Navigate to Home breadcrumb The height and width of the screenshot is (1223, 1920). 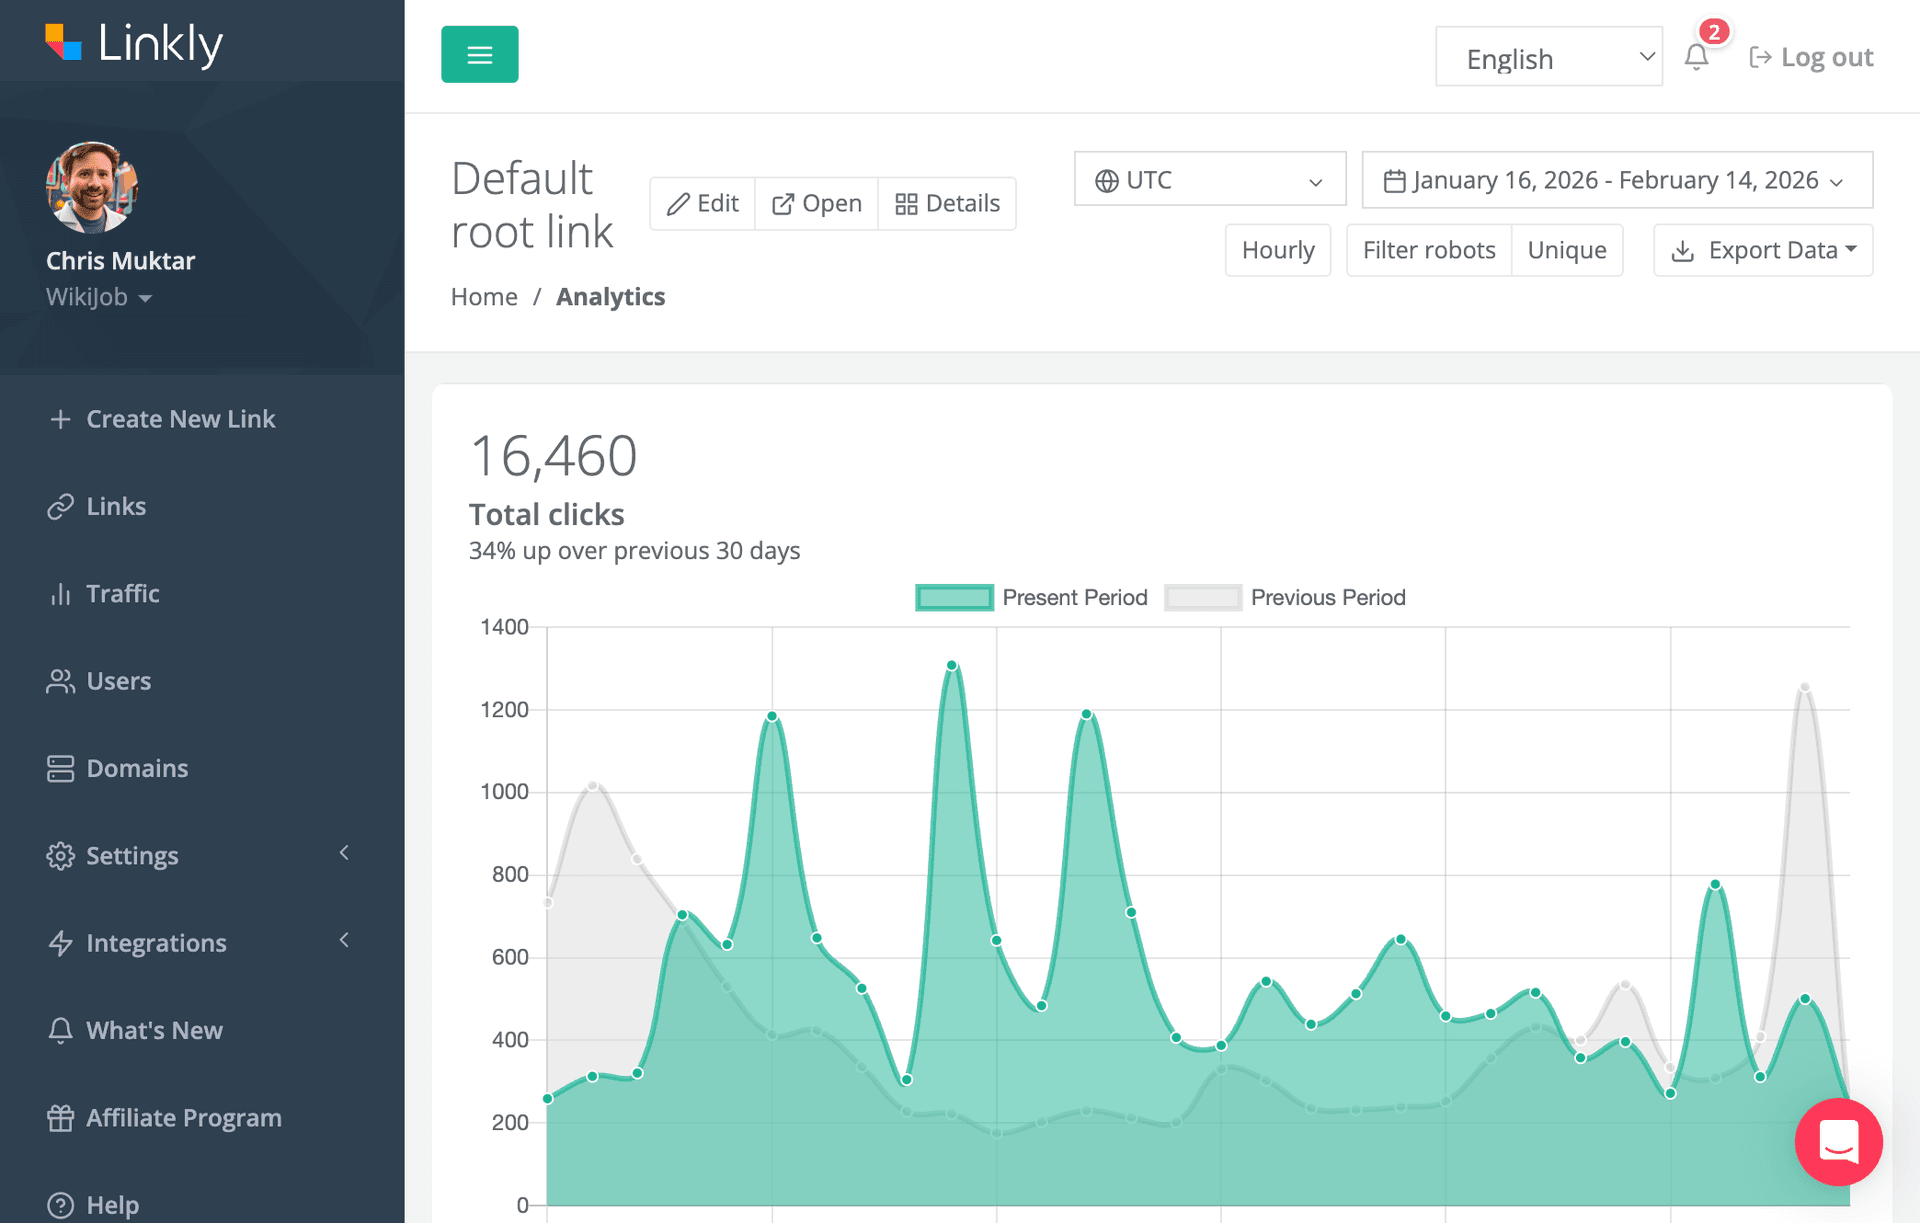(x=484, y=296)
